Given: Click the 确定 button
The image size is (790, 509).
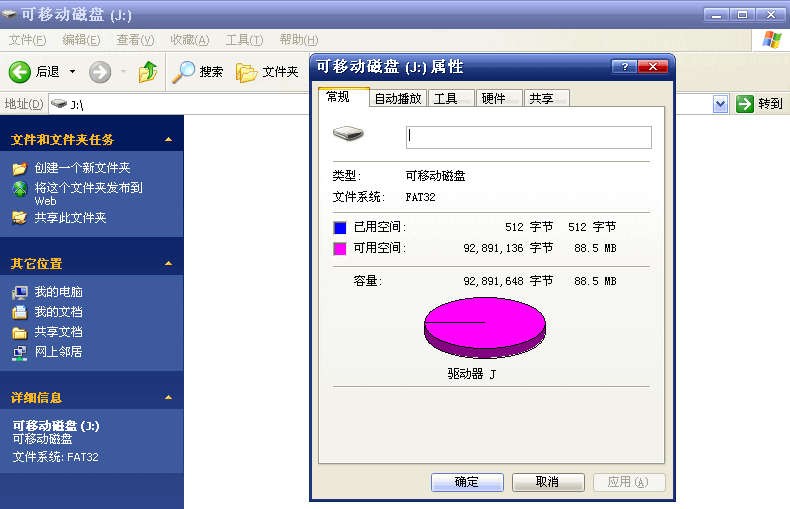Looking at the screenshot, I should pos(467,482).
